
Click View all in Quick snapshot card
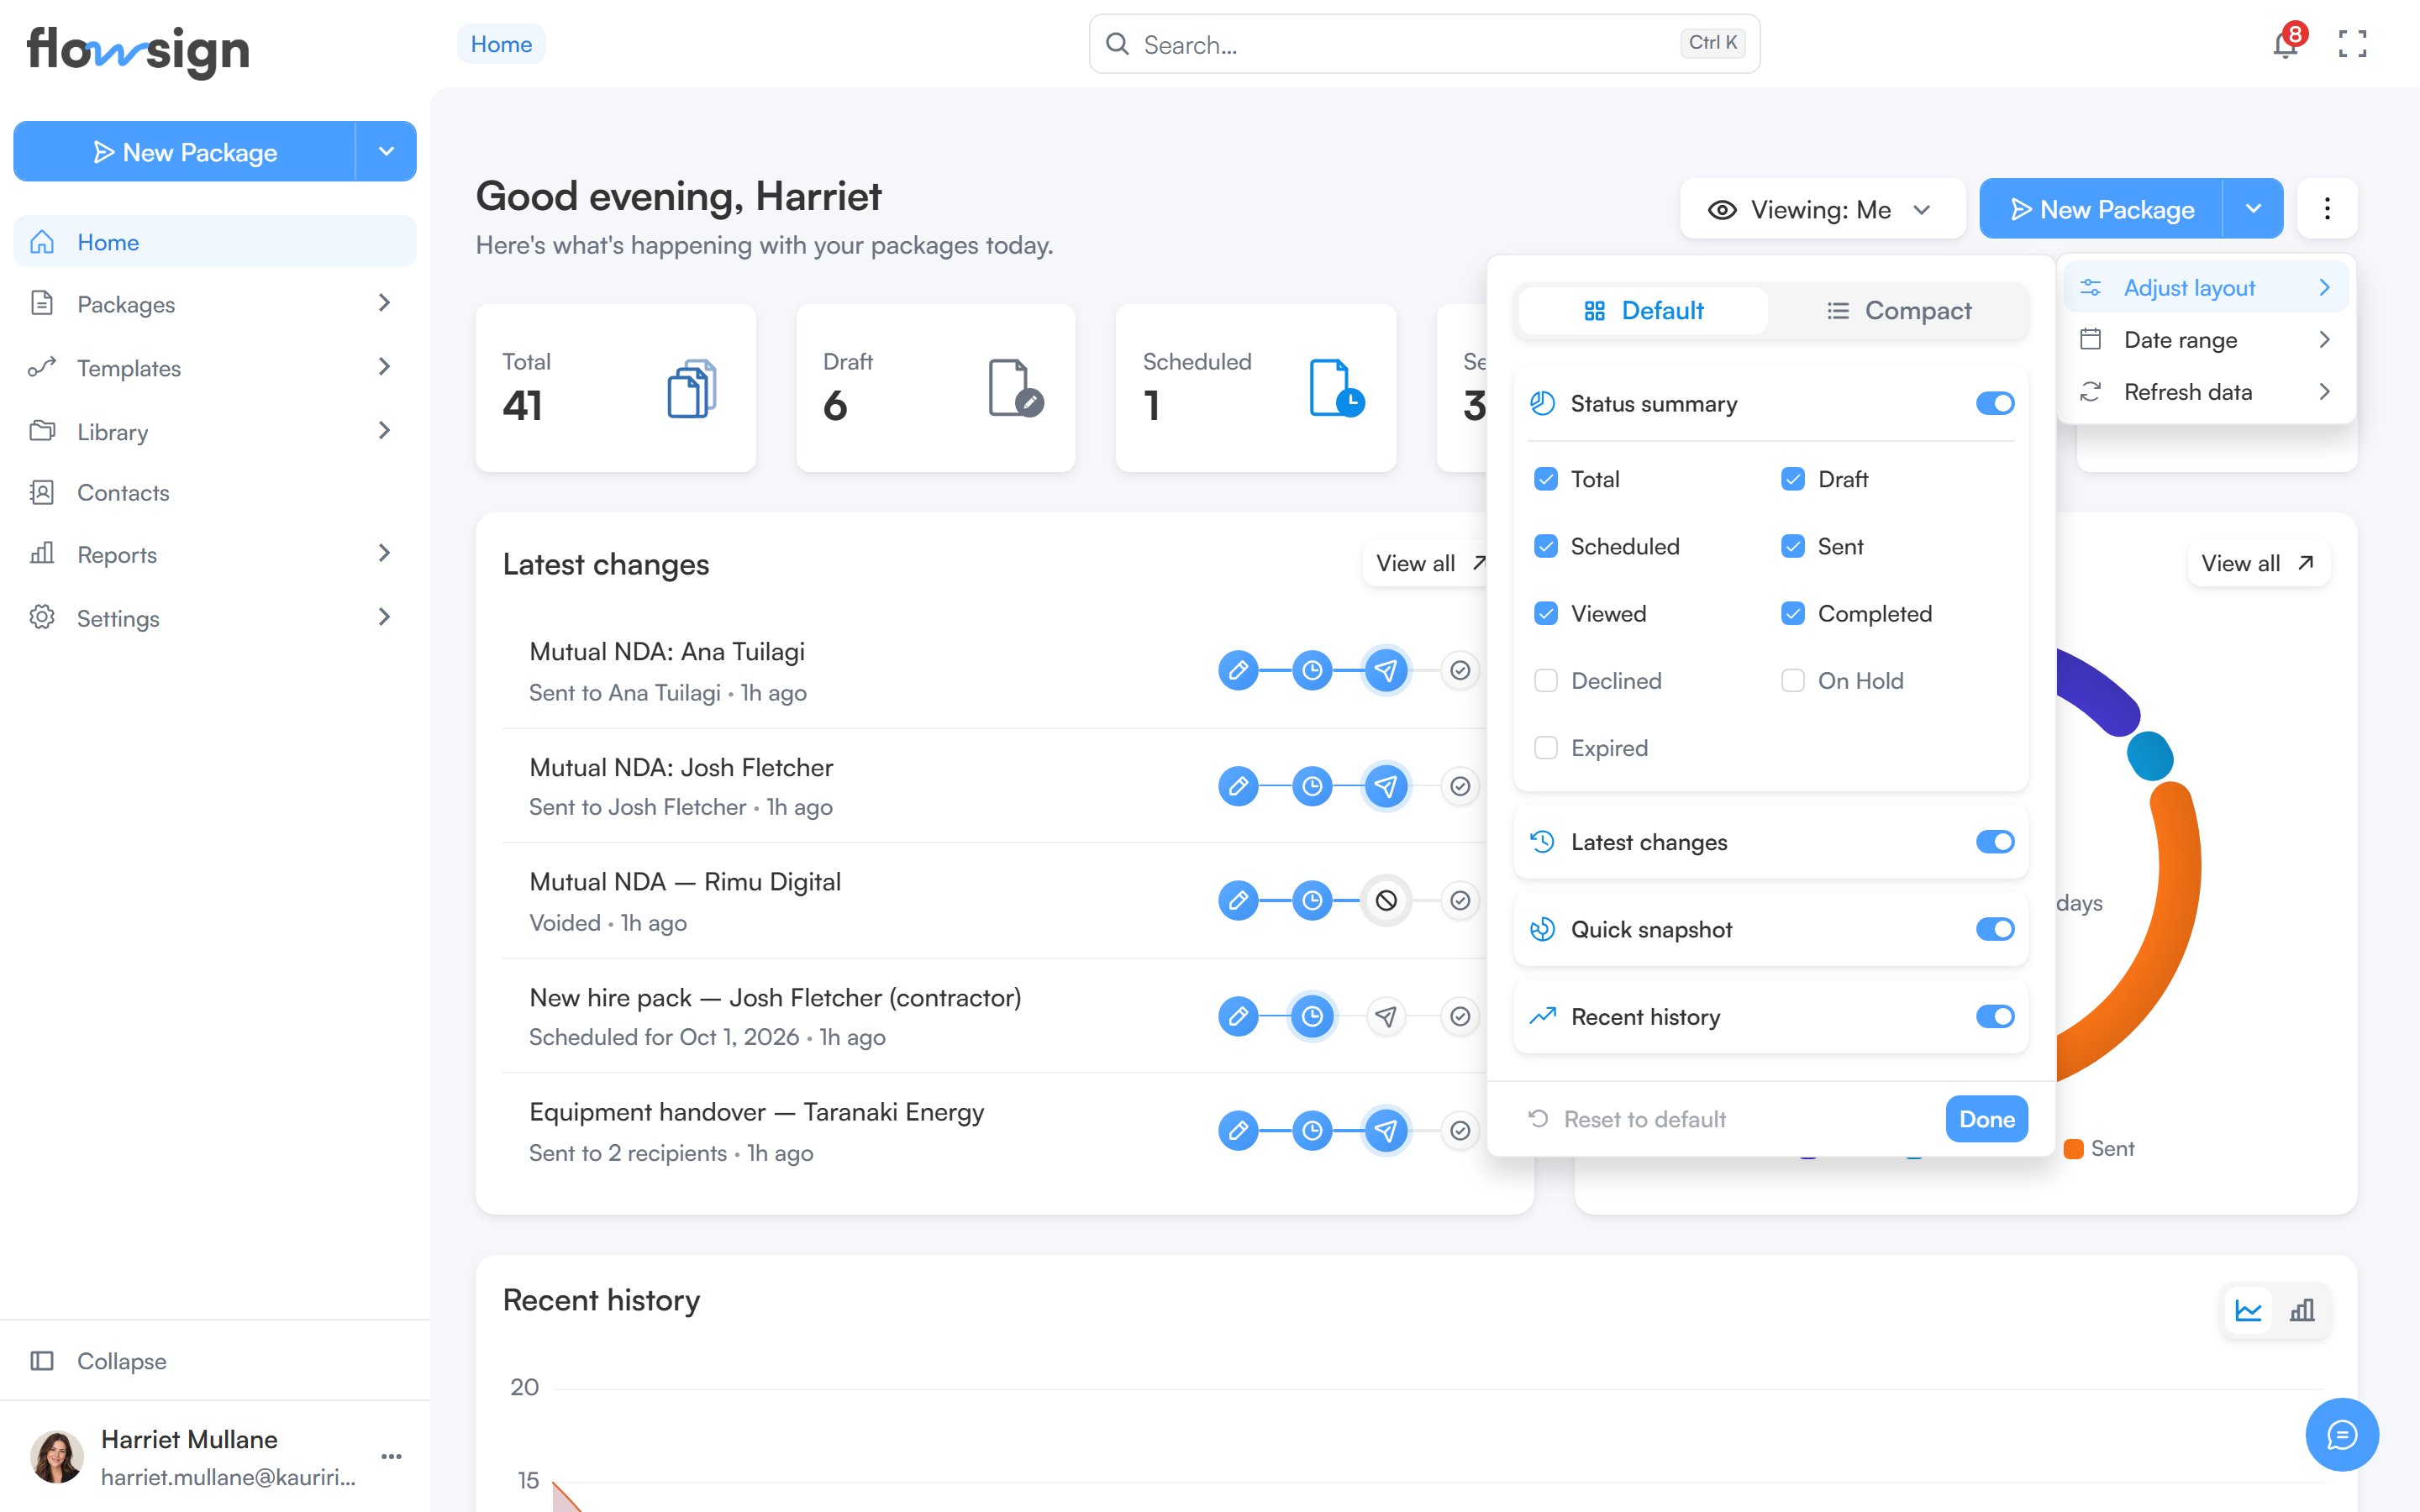(x=2258, y=563)
